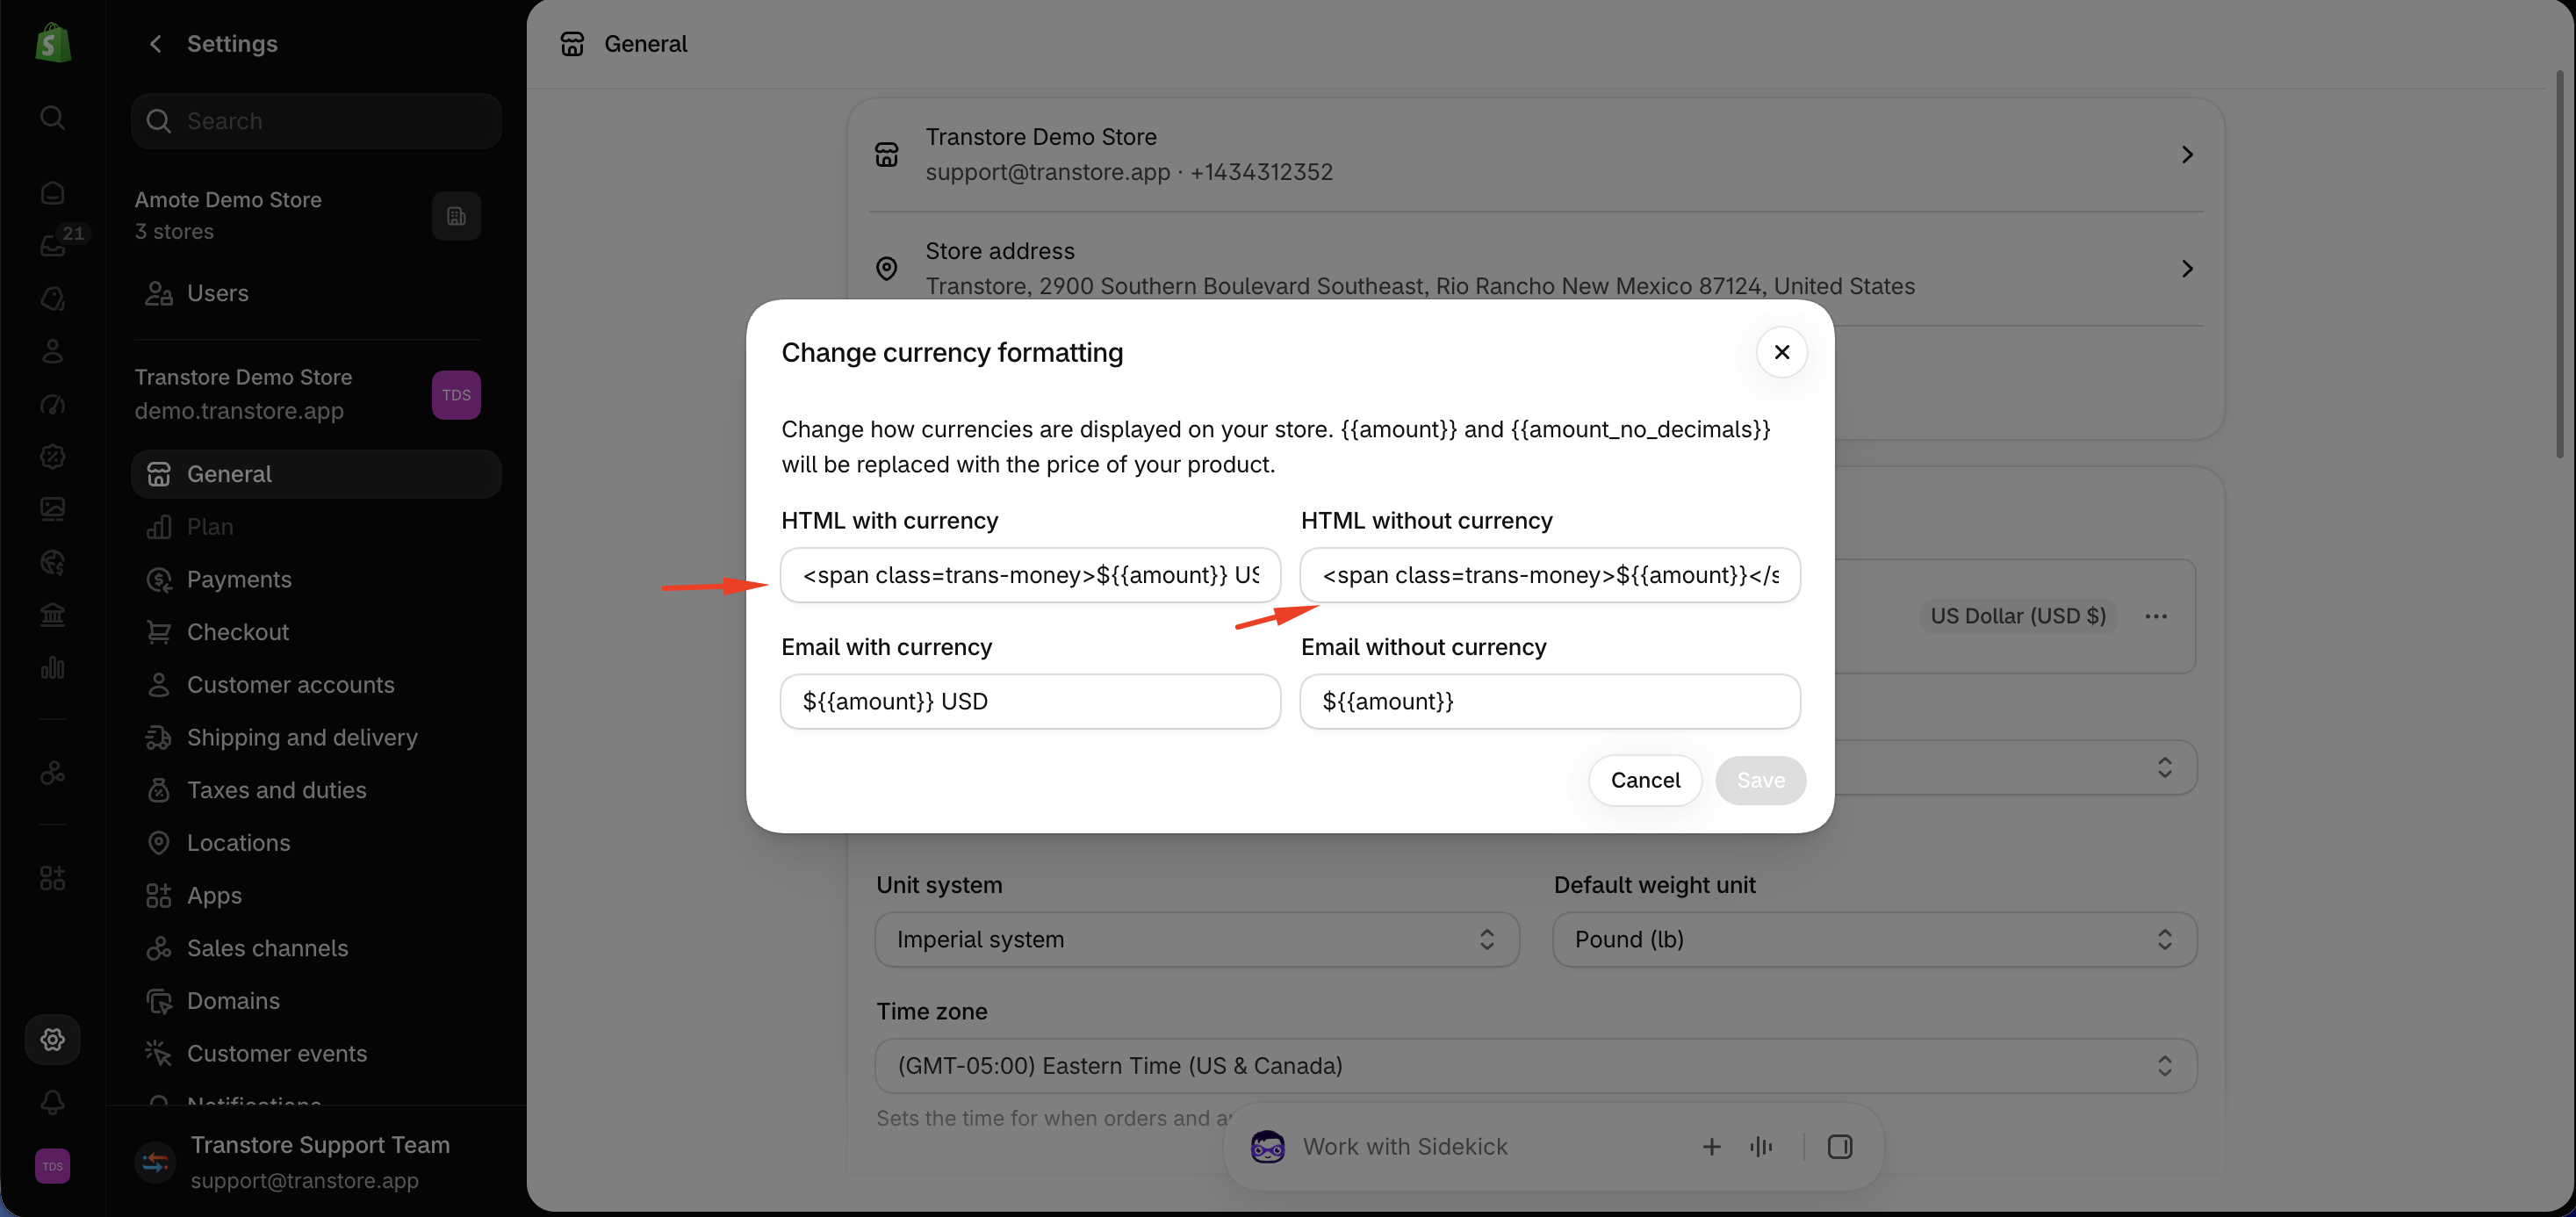This screenshot has height=1217, width=2576.
Task: Open the Default weight unit dropdown
Action: [1874, 939]
